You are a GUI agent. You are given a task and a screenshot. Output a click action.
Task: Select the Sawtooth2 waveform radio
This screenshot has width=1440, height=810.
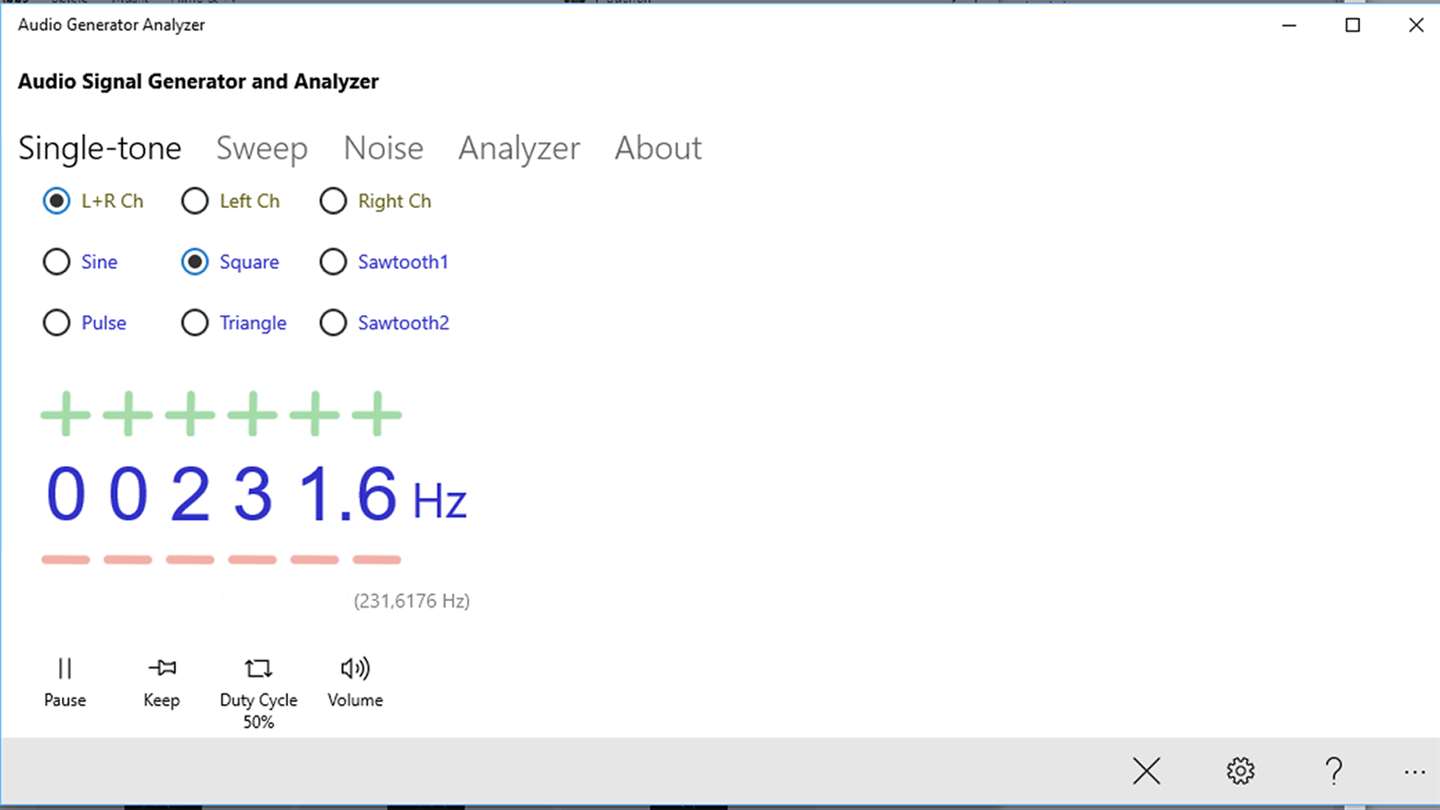[384, 323]
